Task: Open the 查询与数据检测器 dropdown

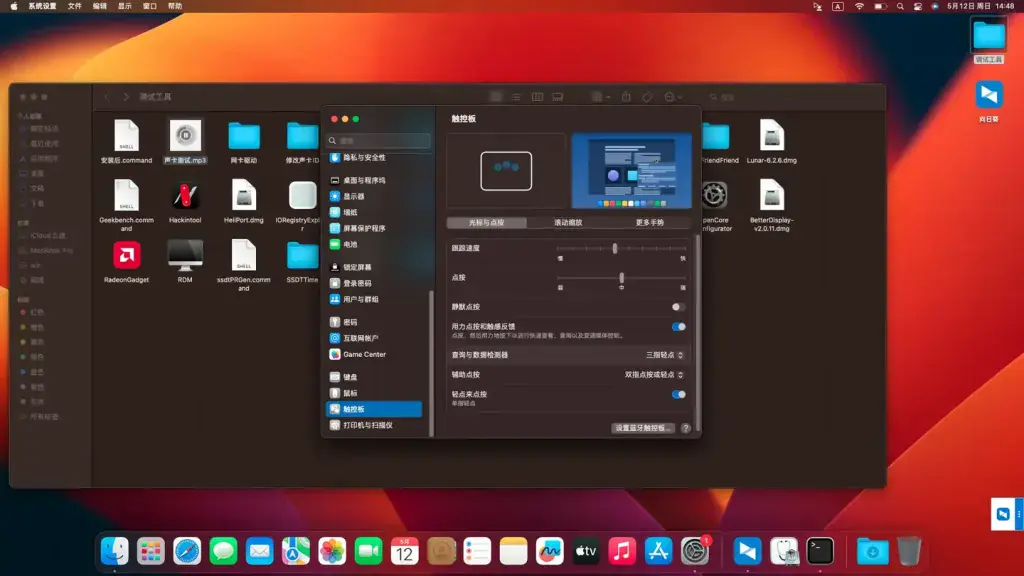Action: coord(665,355)
